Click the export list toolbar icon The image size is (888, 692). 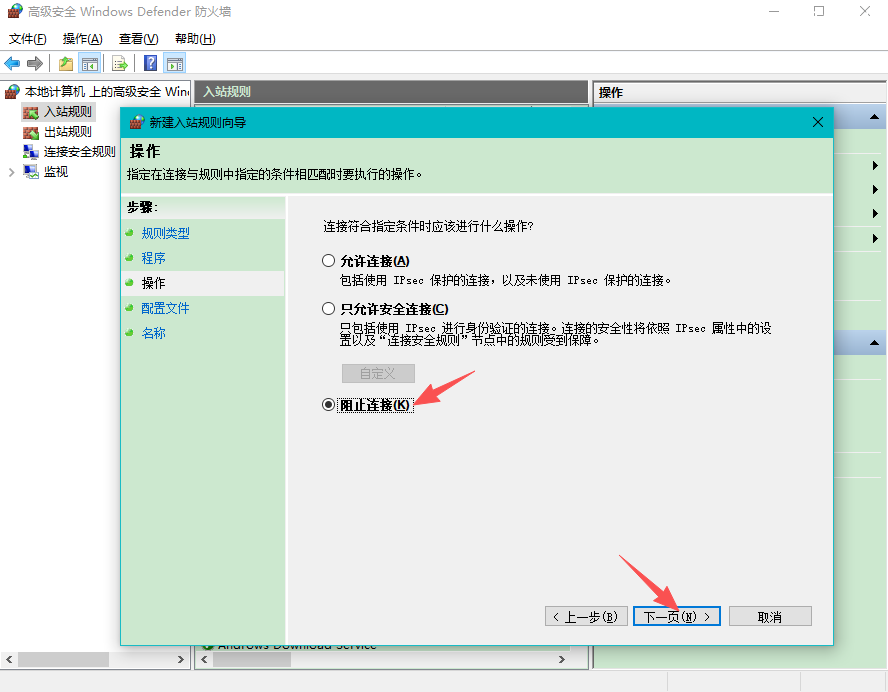pyautogui.click(x=119, y=62)
